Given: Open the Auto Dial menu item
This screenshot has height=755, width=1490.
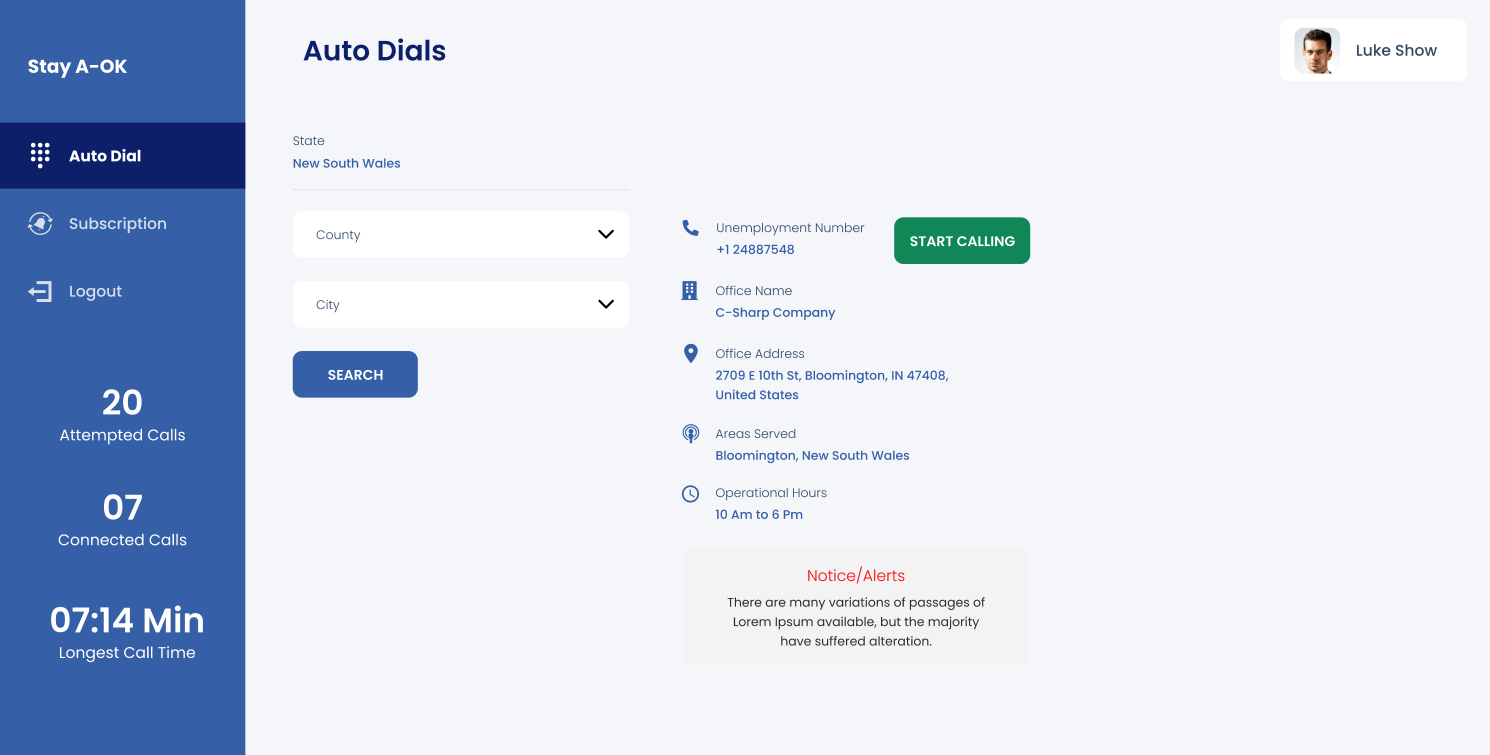Looking at the screenshot, I should 105,155.
